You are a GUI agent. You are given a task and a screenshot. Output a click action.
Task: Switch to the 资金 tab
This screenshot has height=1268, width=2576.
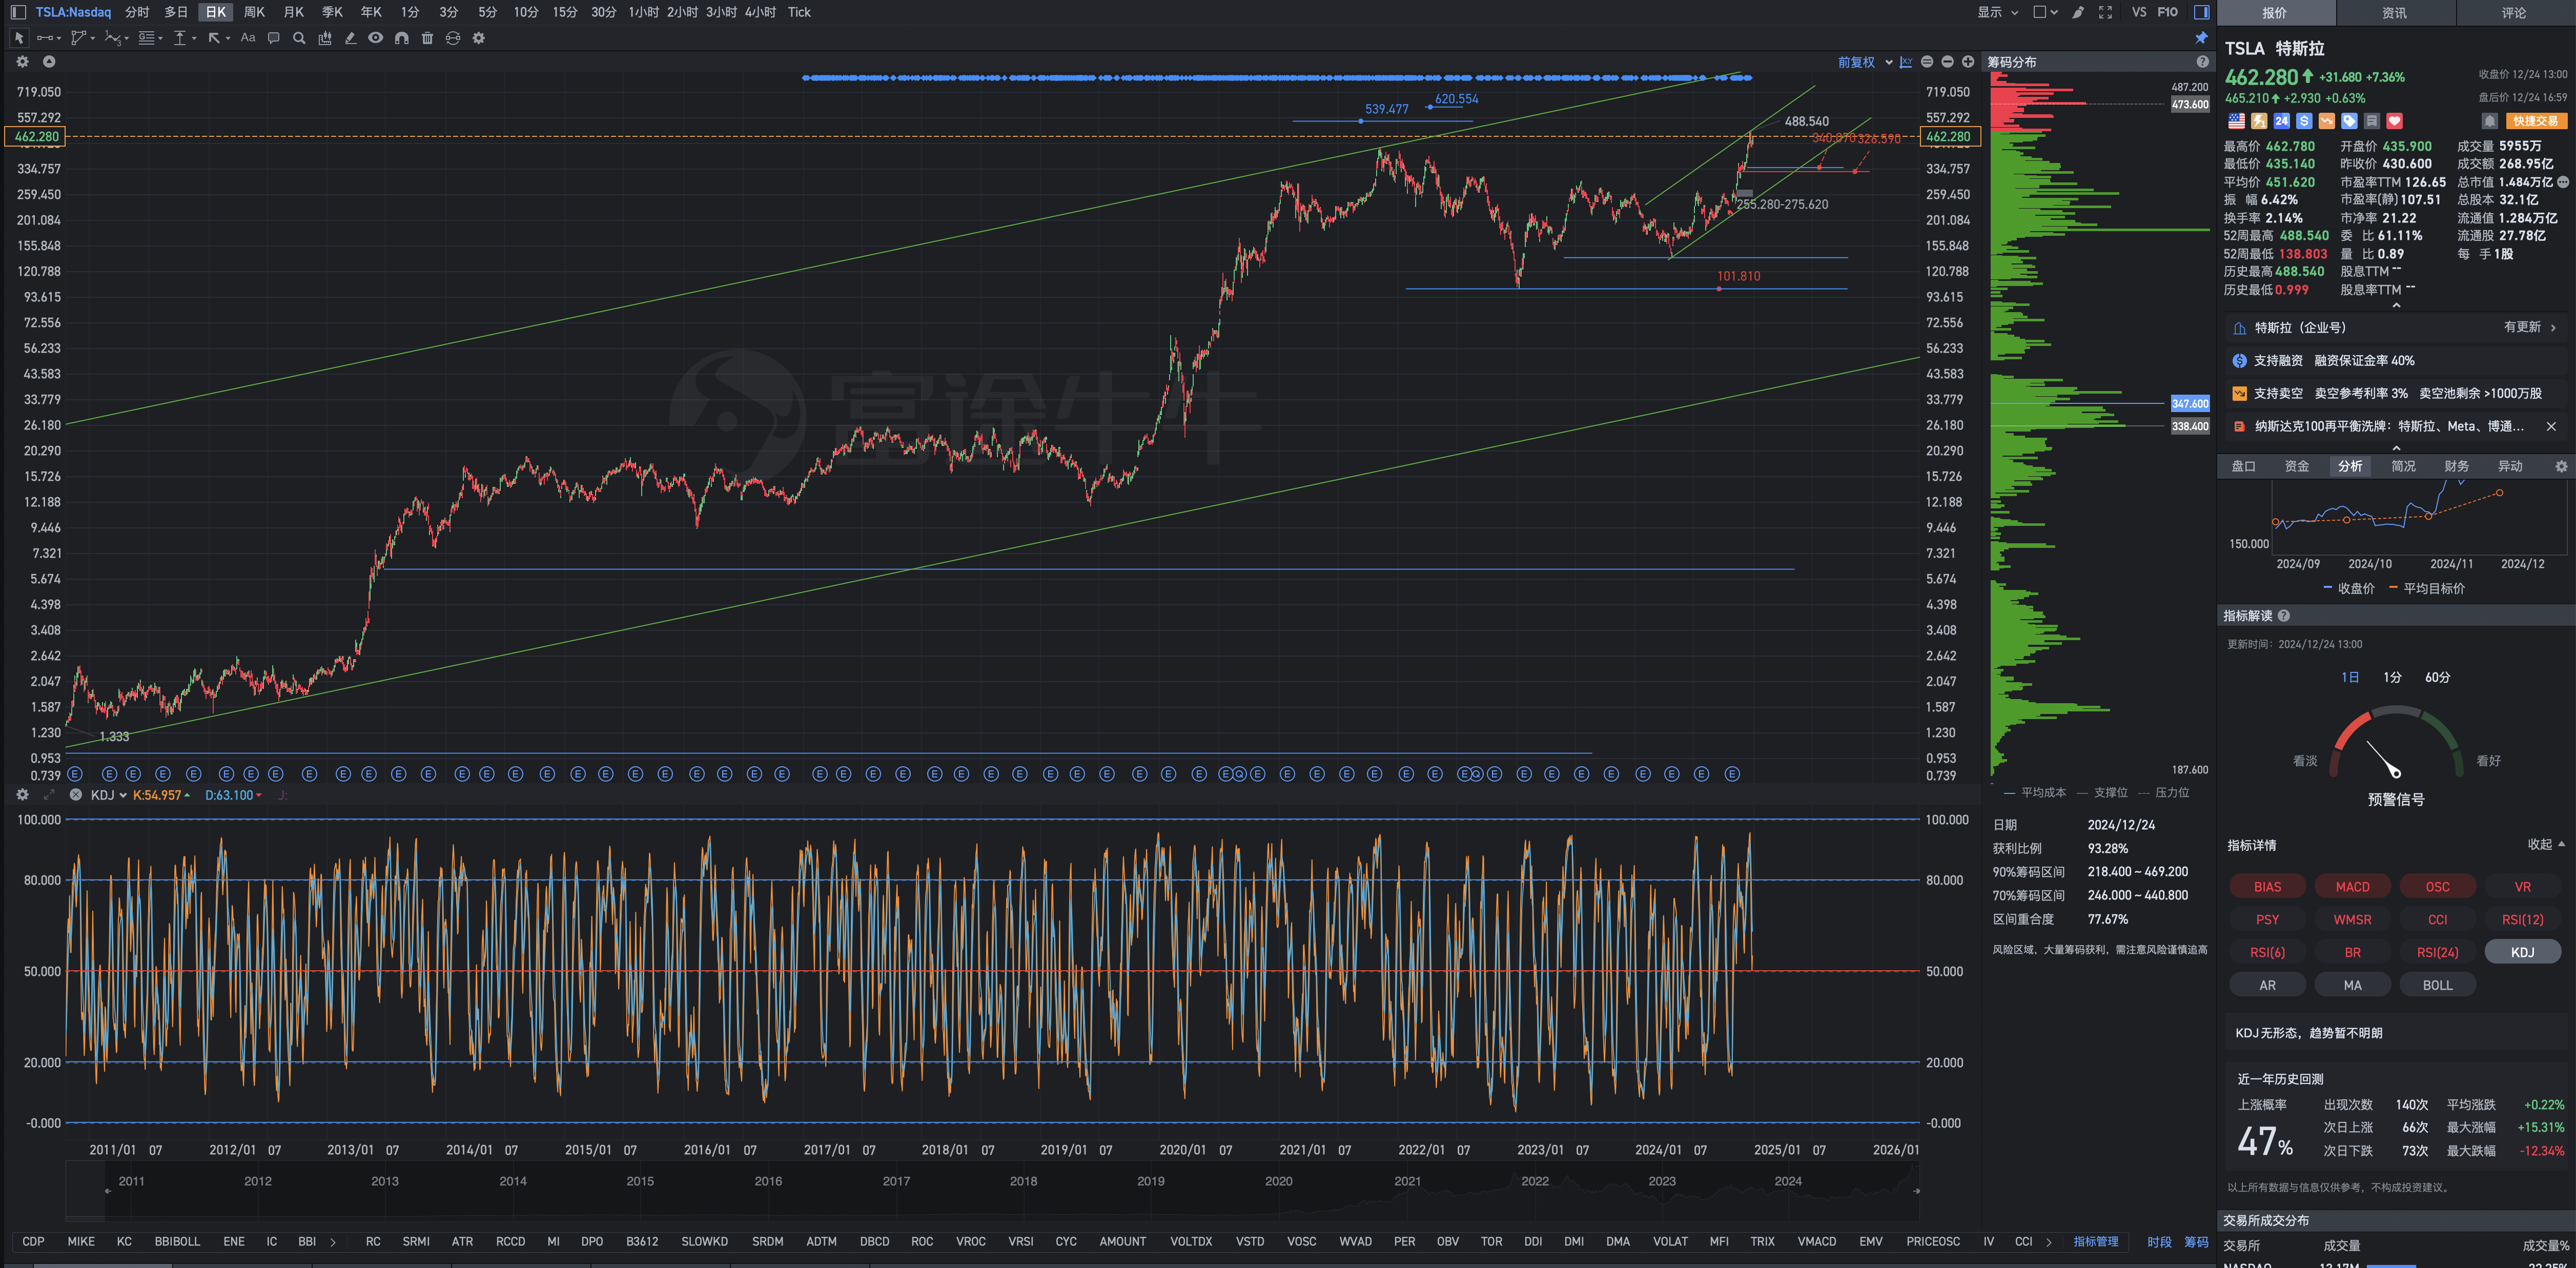point(2297,467)
